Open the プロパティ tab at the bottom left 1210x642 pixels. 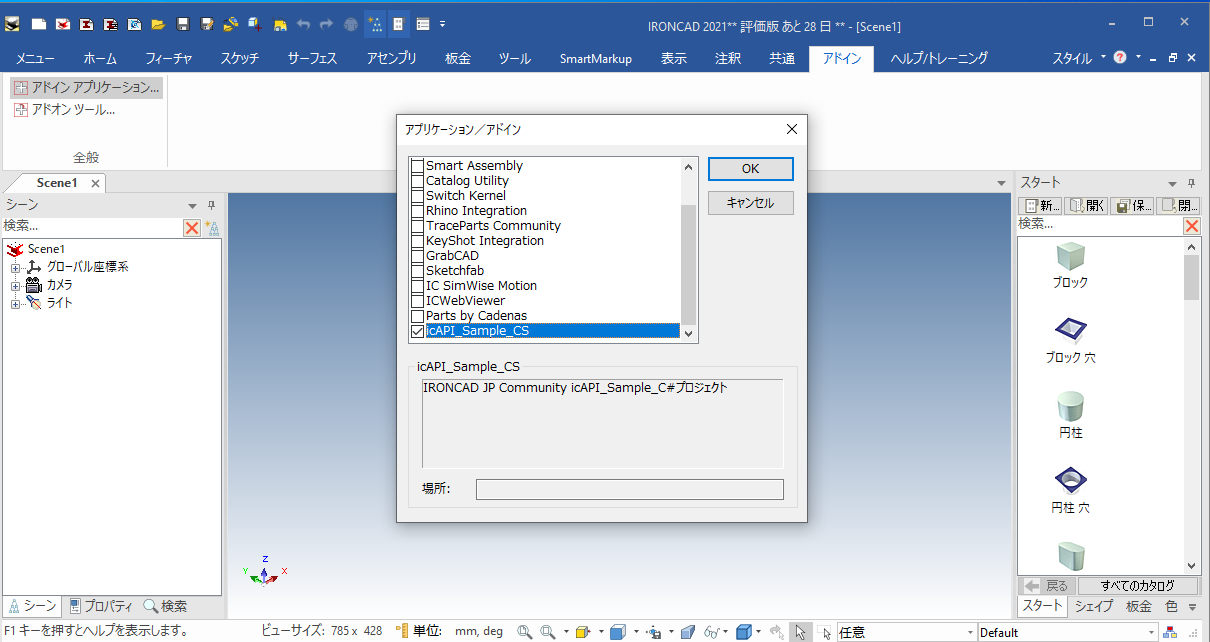coord(101,606)
